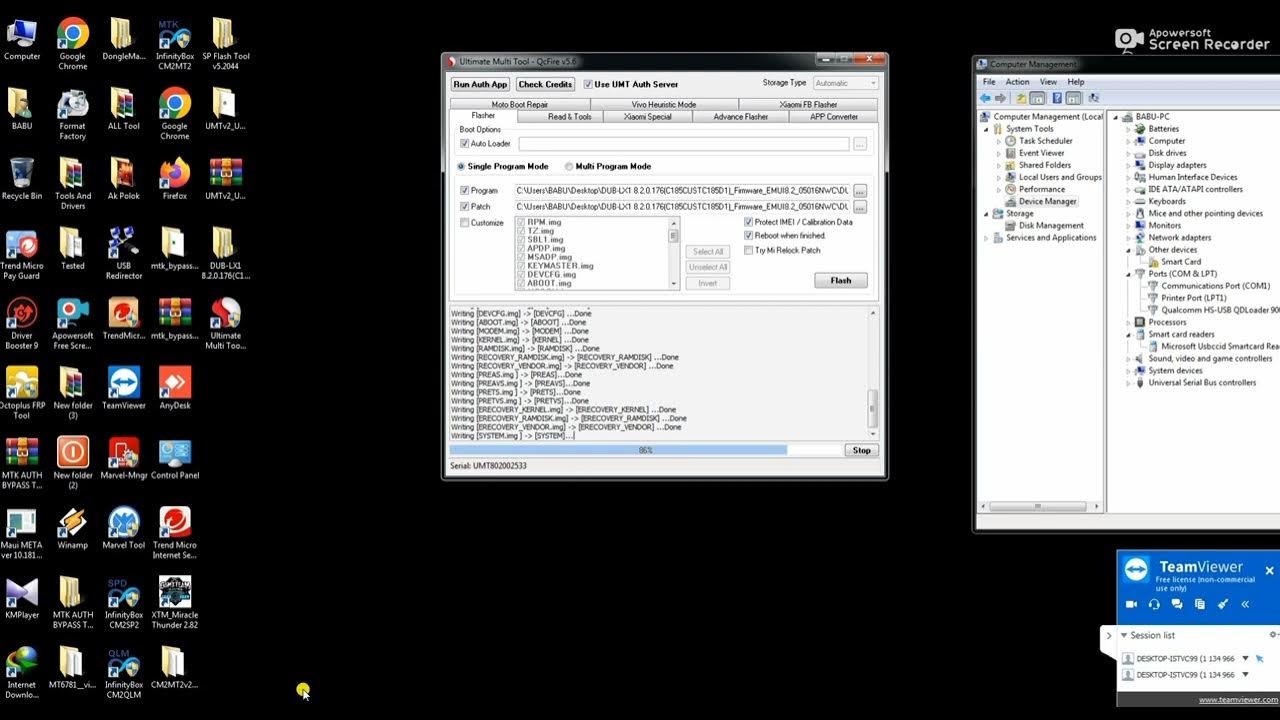Image resolution: width=1280 pixels, height=720 pixels.
Task: Open the View menu in Computer Management
Action: coord(1048,82)
